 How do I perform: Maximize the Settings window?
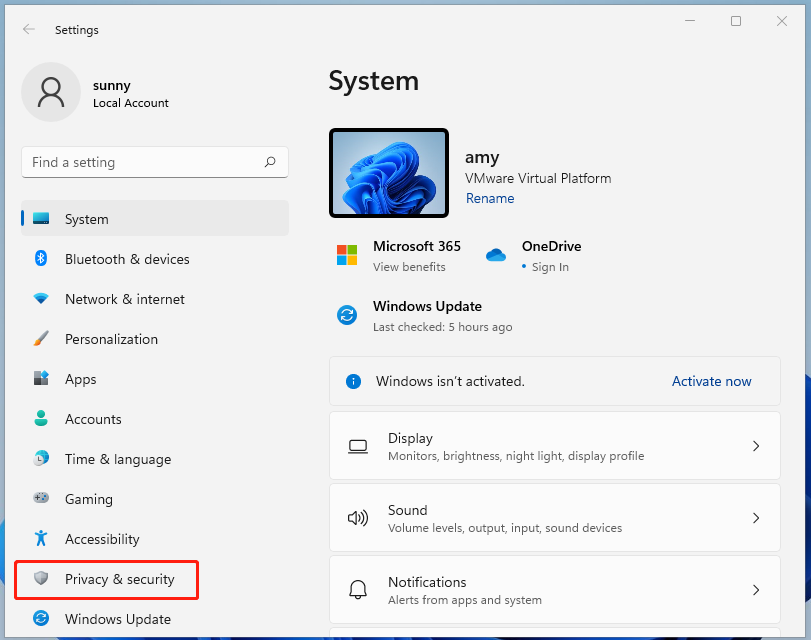coord(736,21)
